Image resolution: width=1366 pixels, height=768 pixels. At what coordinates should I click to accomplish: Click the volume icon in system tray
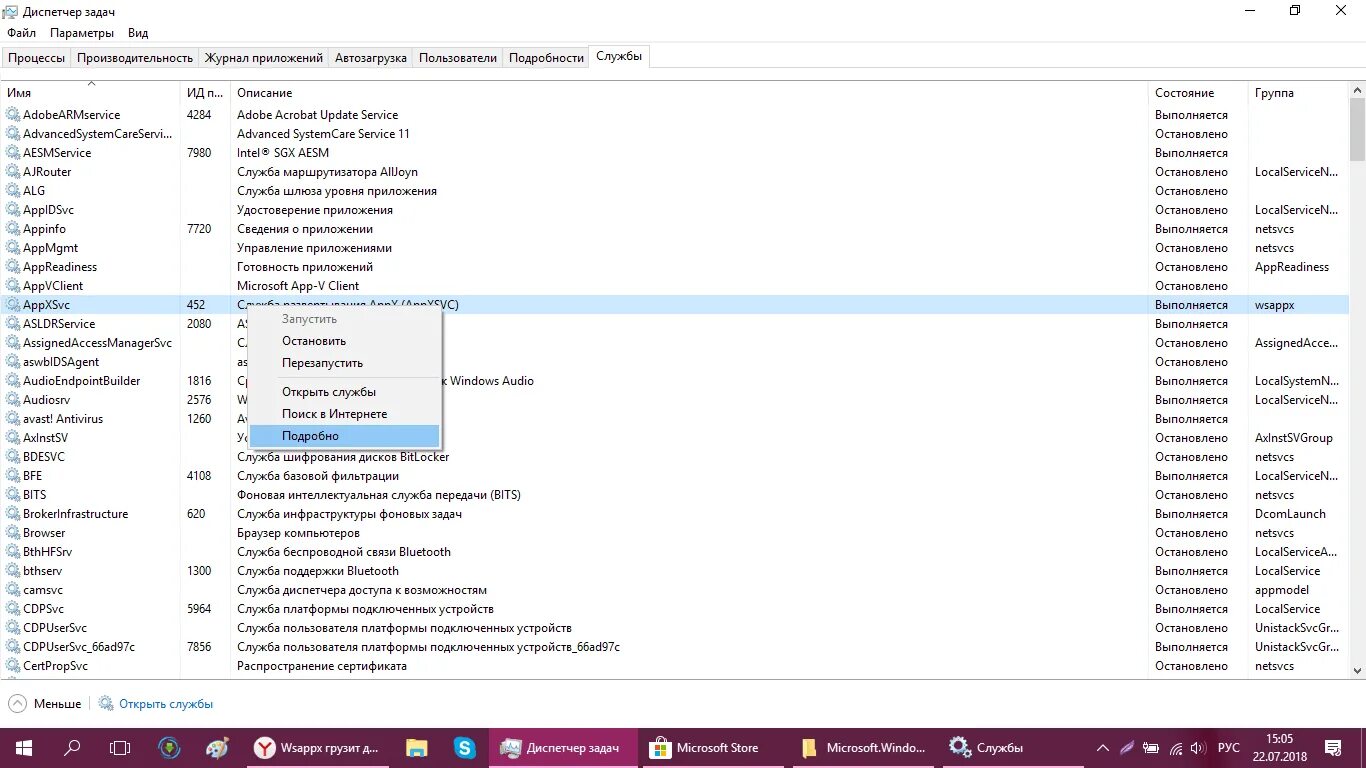(x=1200, y=748)
